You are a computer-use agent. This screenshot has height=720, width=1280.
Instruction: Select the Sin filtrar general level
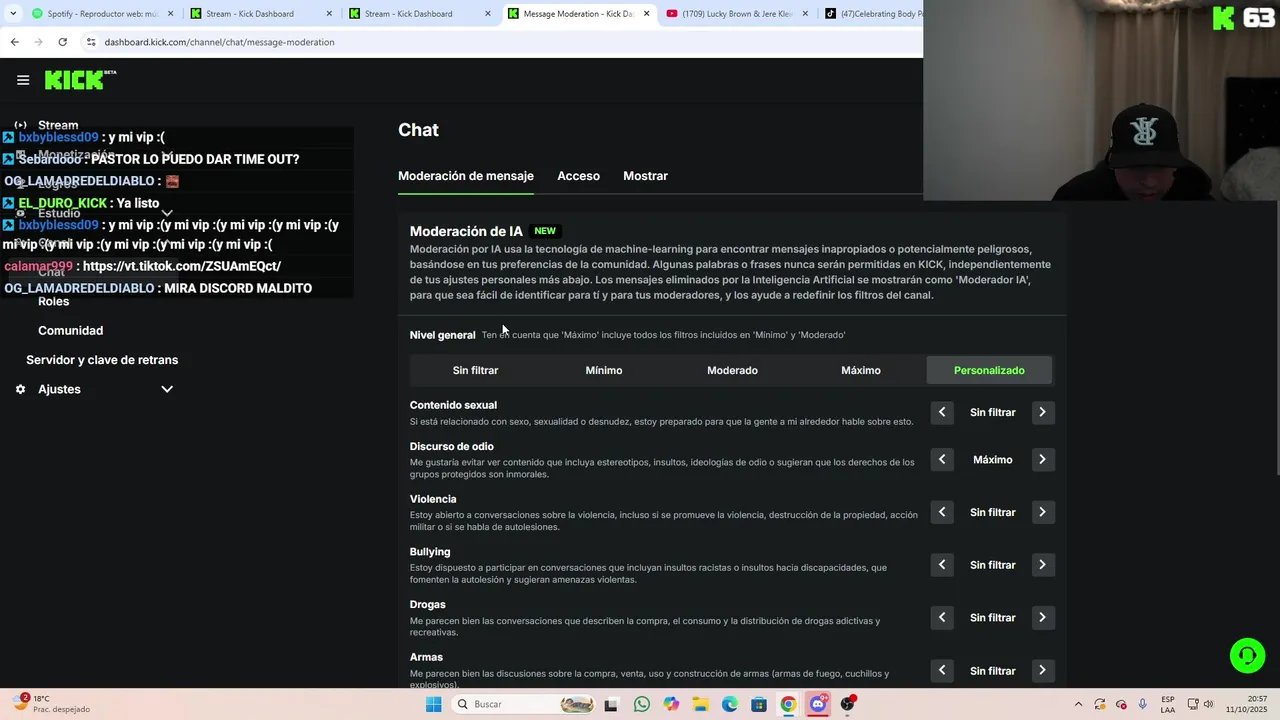tap(475, 370)
